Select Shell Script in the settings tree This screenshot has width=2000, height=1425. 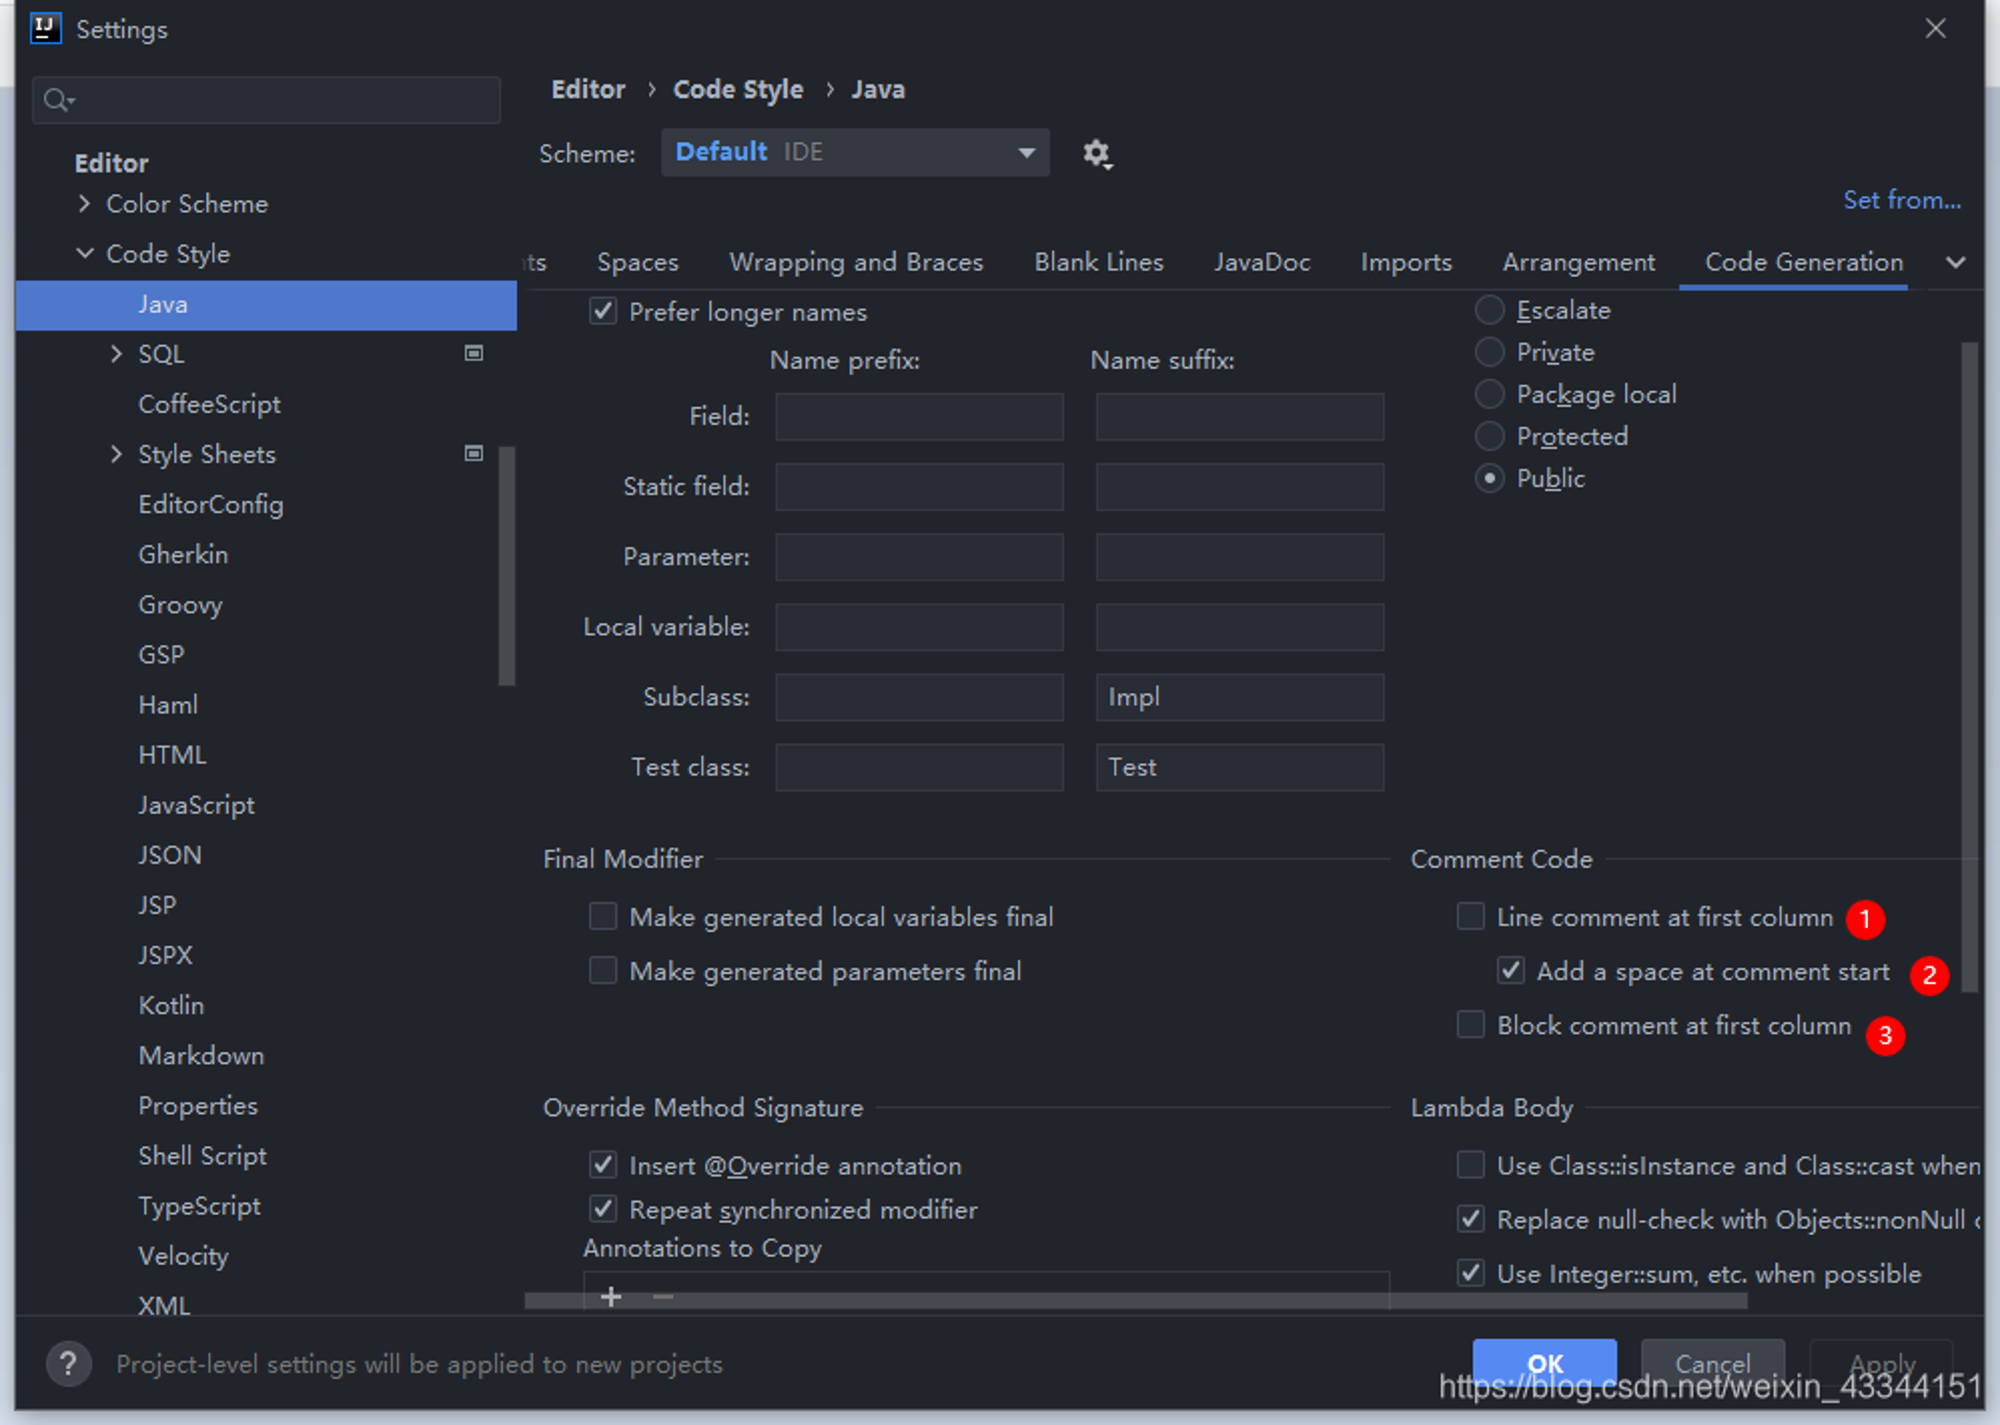click(202, 1155)
